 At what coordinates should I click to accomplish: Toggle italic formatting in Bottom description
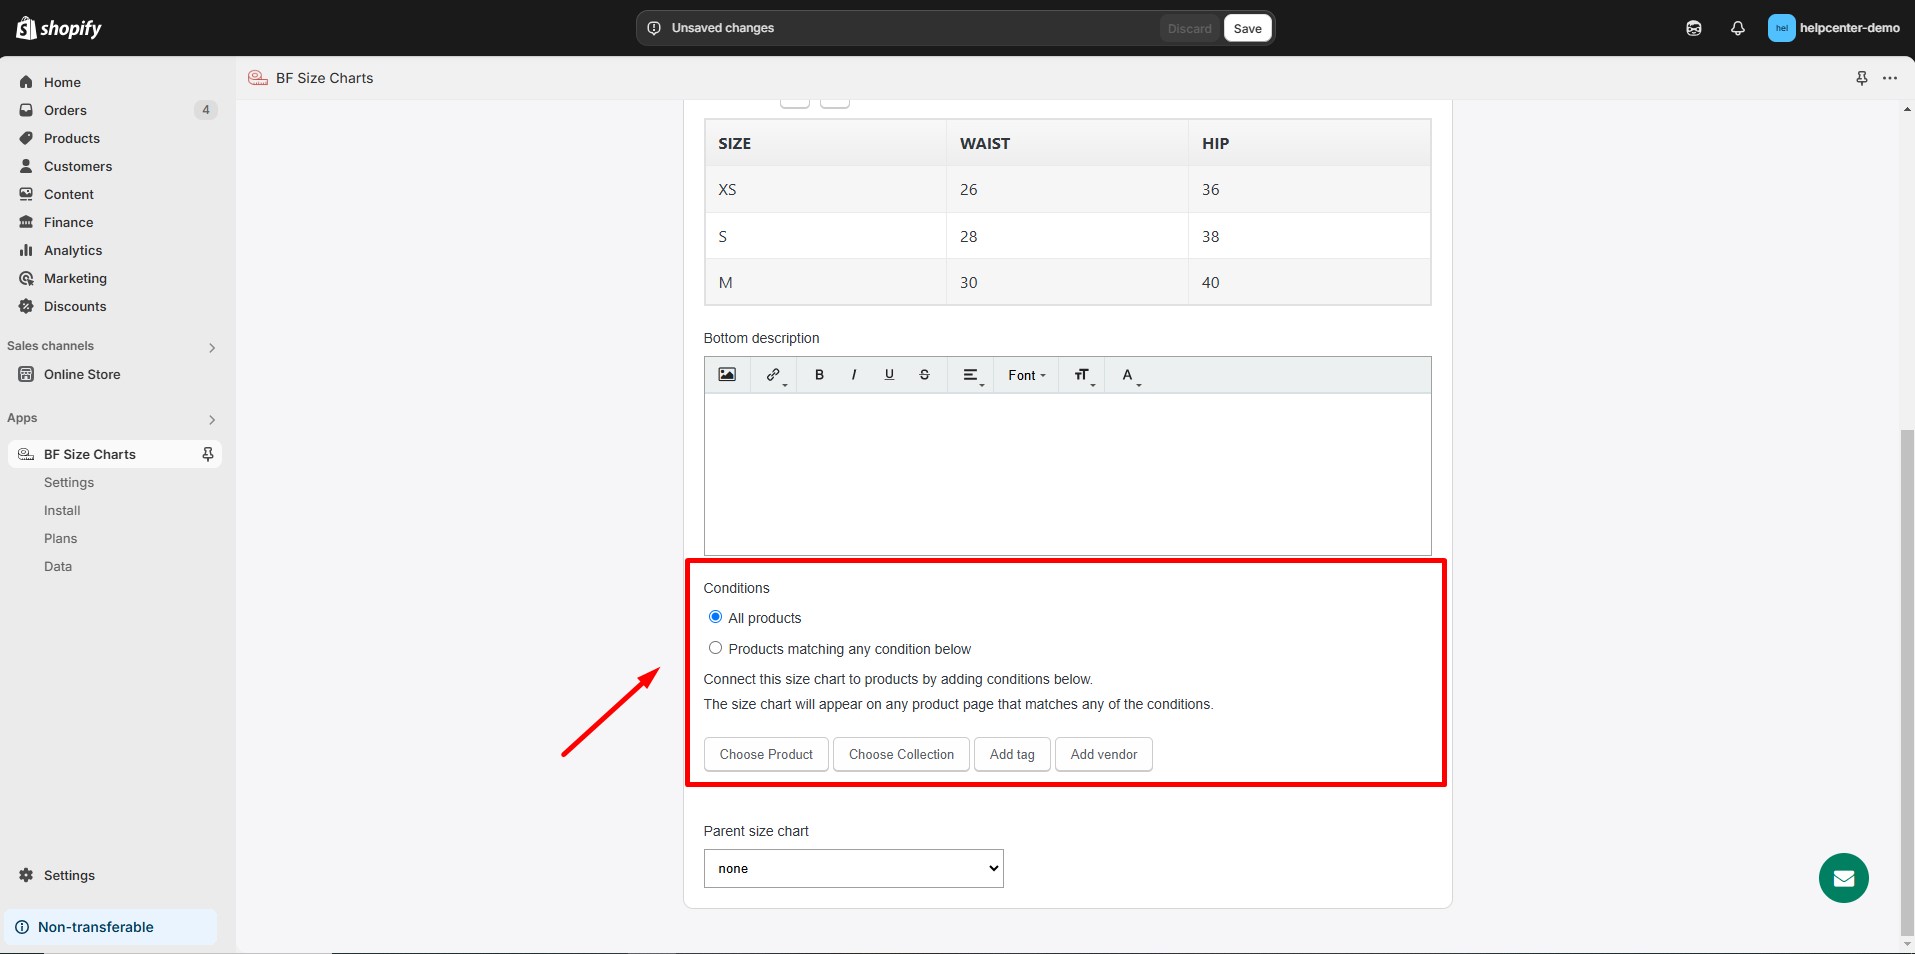coord(853,375)
